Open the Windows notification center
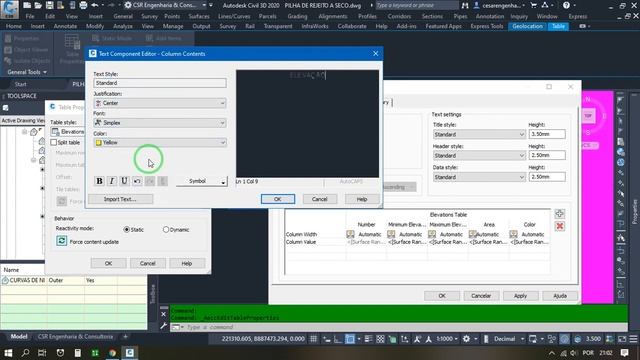The image size is (640, 360). (x=624, y=353)
